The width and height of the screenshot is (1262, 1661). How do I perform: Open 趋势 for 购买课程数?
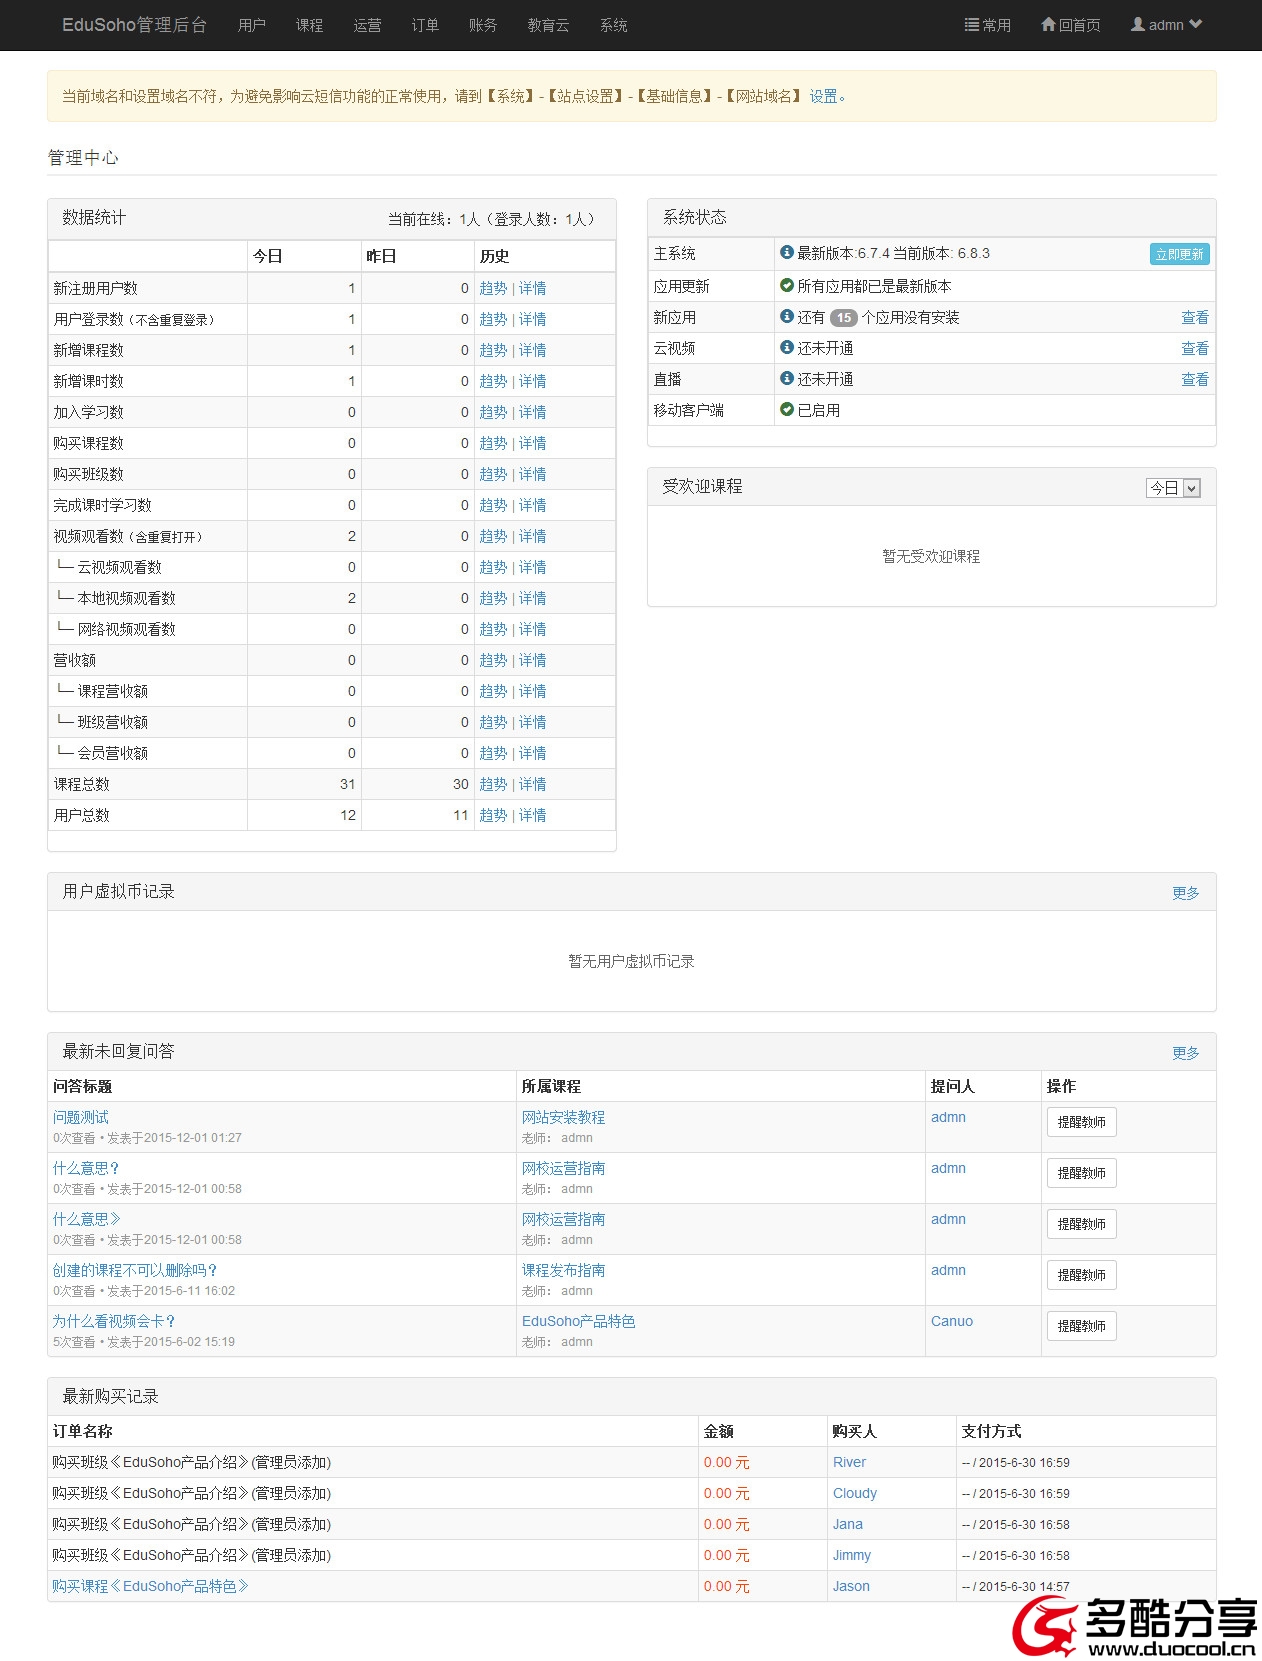pos(494,443)
